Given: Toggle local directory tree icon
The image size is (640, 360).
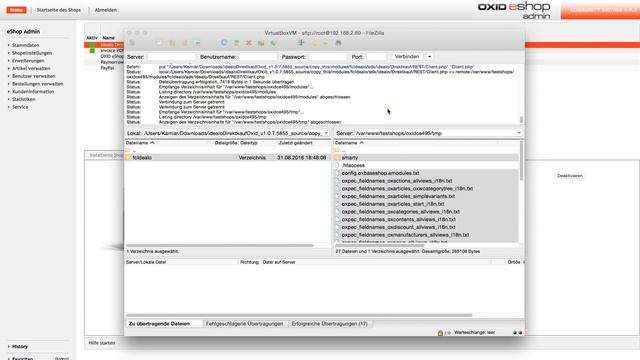Looking at the screenshot, I should 172,43.
